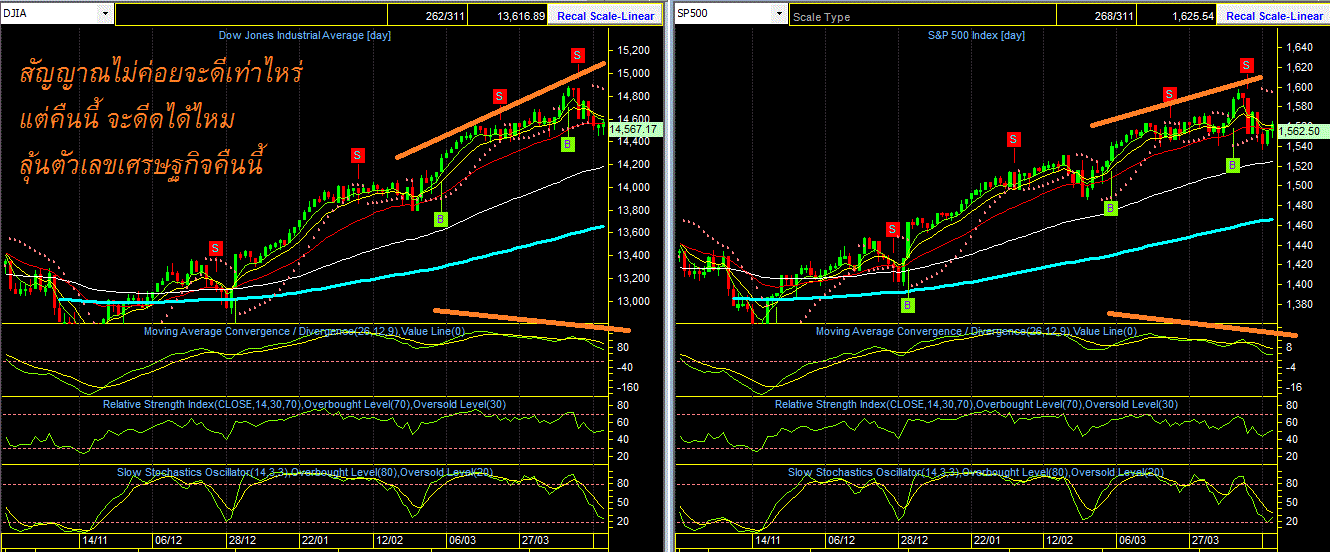The image size is (1330, 552).
Task: Click the S&P Slow Stochastics Oscillator title
Action: 977,471
